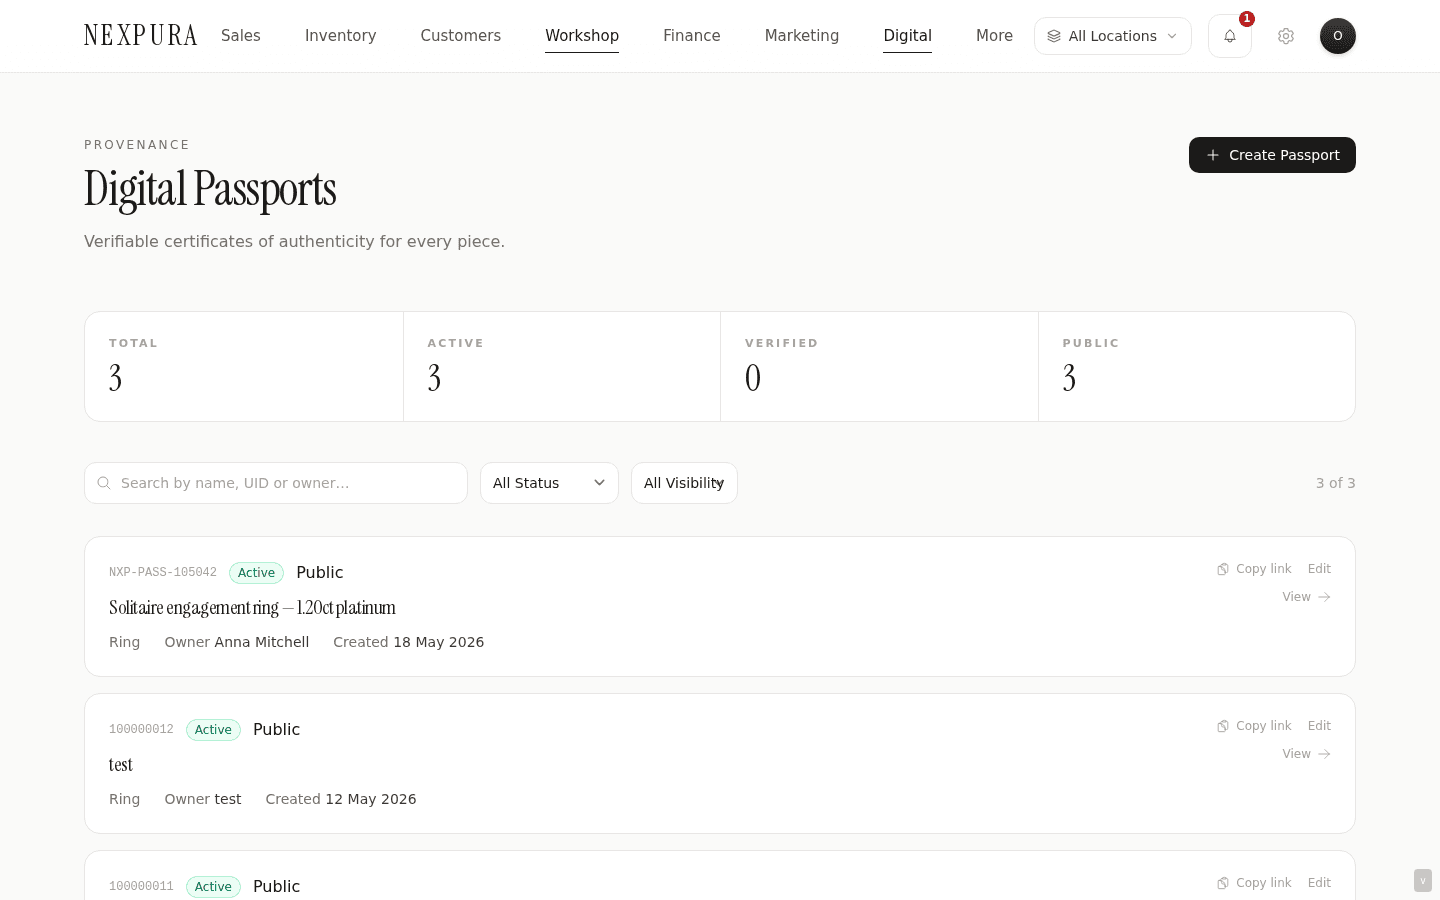The height and width of the screenshot is (900, 1440).
Task: Click the Digital Passports heading
Action: (210, 189)
